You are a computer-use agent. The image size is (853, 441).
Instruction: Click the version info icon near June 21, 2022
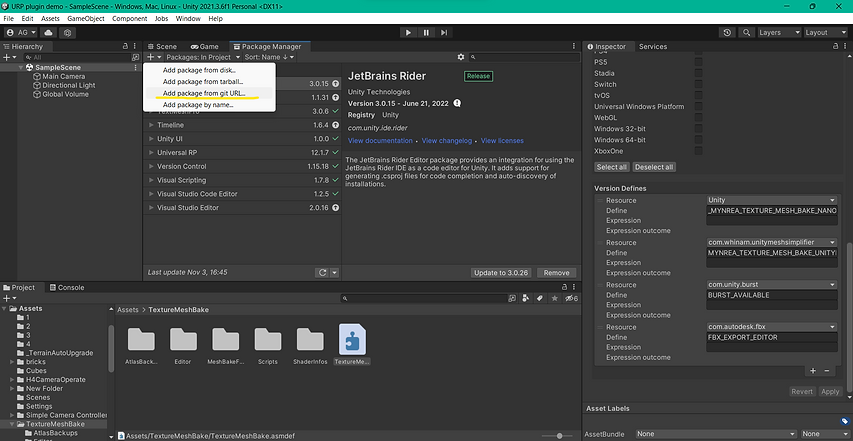point(458,103)
